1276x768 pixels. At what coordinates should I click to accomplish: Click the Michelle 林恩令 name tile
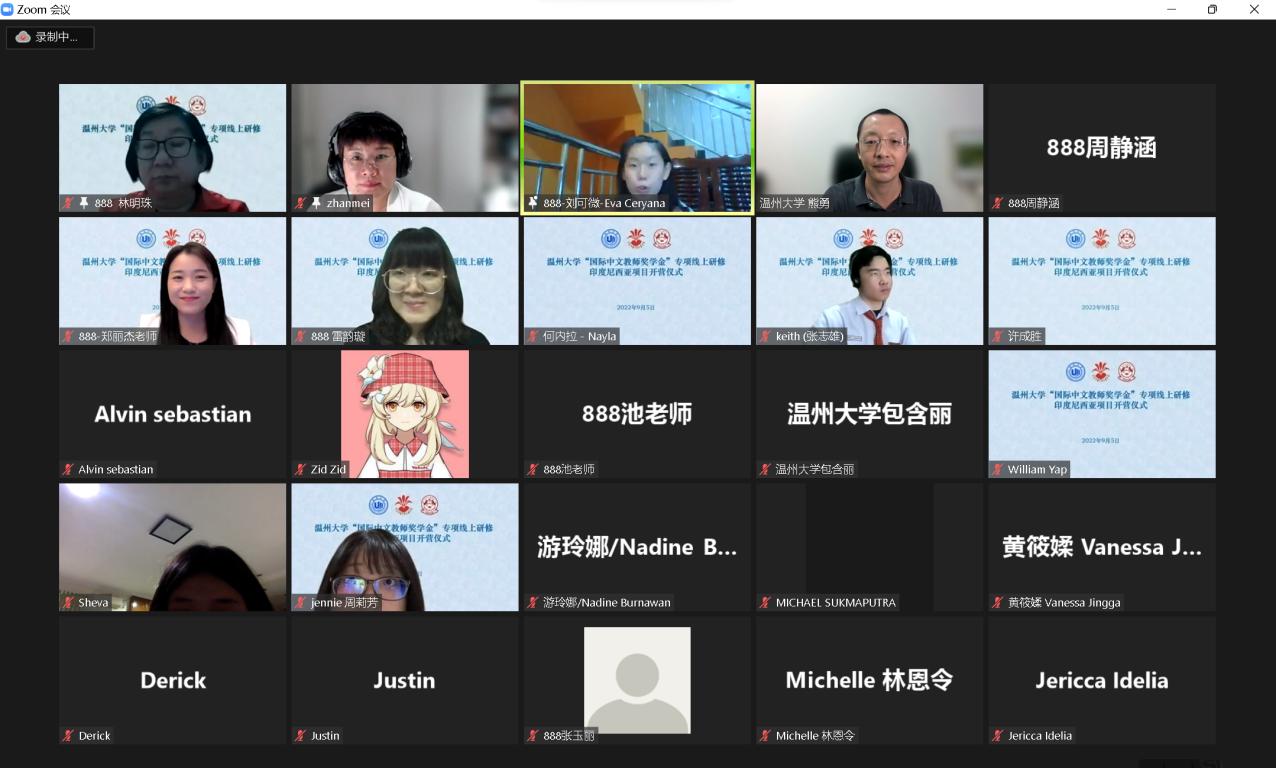coord(869,680)
